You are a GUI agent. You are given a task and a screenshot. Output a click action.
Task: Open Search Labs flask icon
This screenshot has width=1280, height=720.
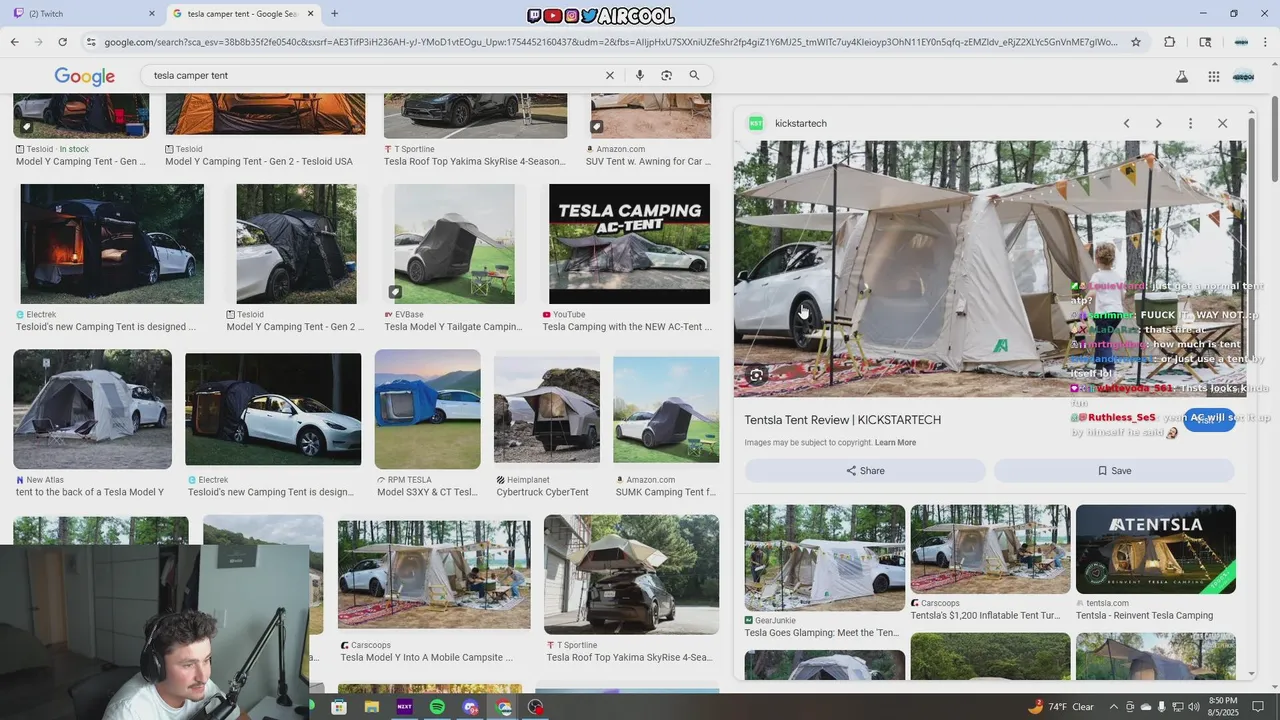click(x=1182, y=77)
